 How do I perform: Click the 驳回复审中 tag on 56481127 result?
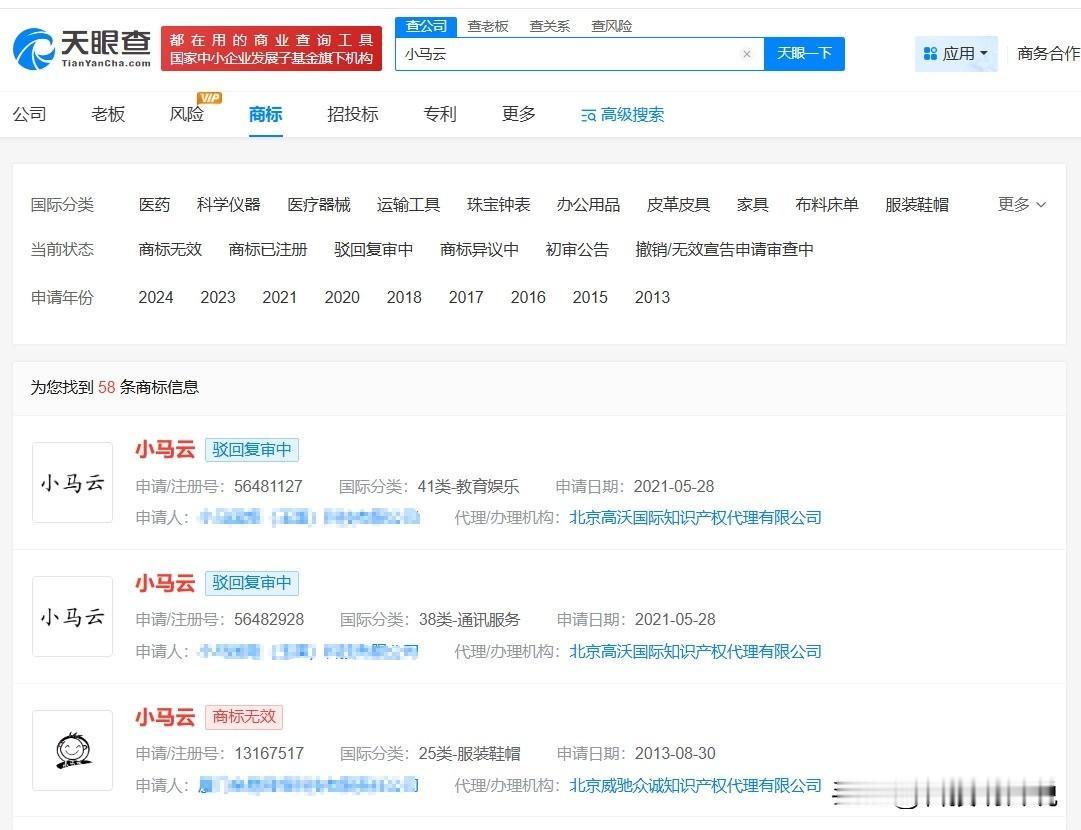(x=252, y=449)
